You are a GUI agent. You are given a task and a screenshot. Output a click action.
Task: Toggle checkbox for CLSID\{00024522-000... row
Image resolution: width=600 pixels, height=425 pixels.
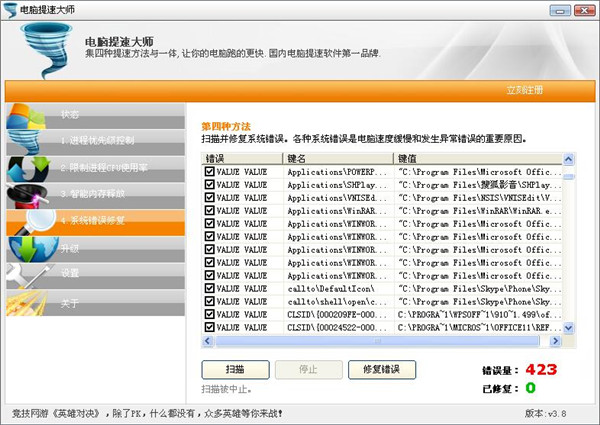coord(209,327)
